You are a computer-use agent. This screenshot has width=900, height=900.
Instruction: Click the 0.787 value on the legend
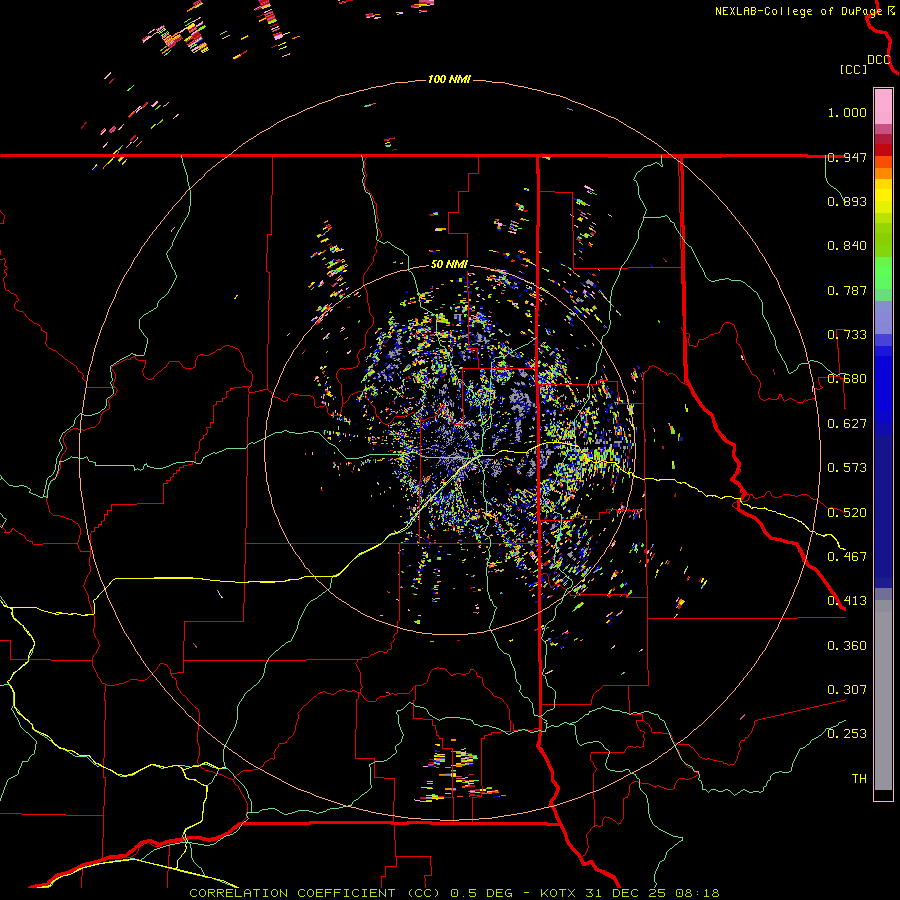[x=847, y=290]
